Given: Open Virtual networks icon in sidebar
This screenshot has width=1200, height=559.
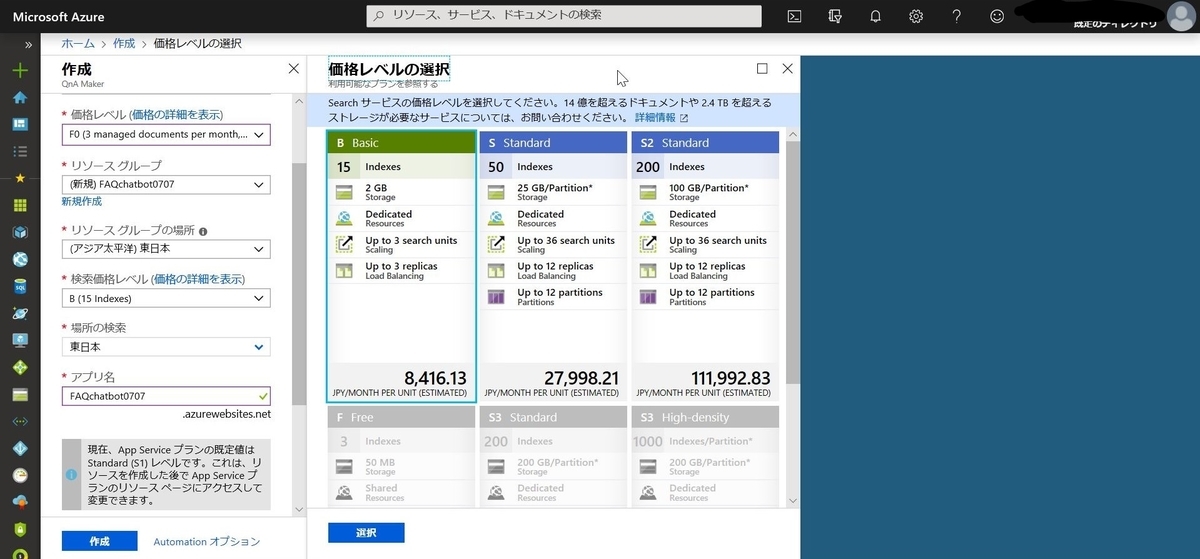Looking at the screenshot, I should 19,421.
